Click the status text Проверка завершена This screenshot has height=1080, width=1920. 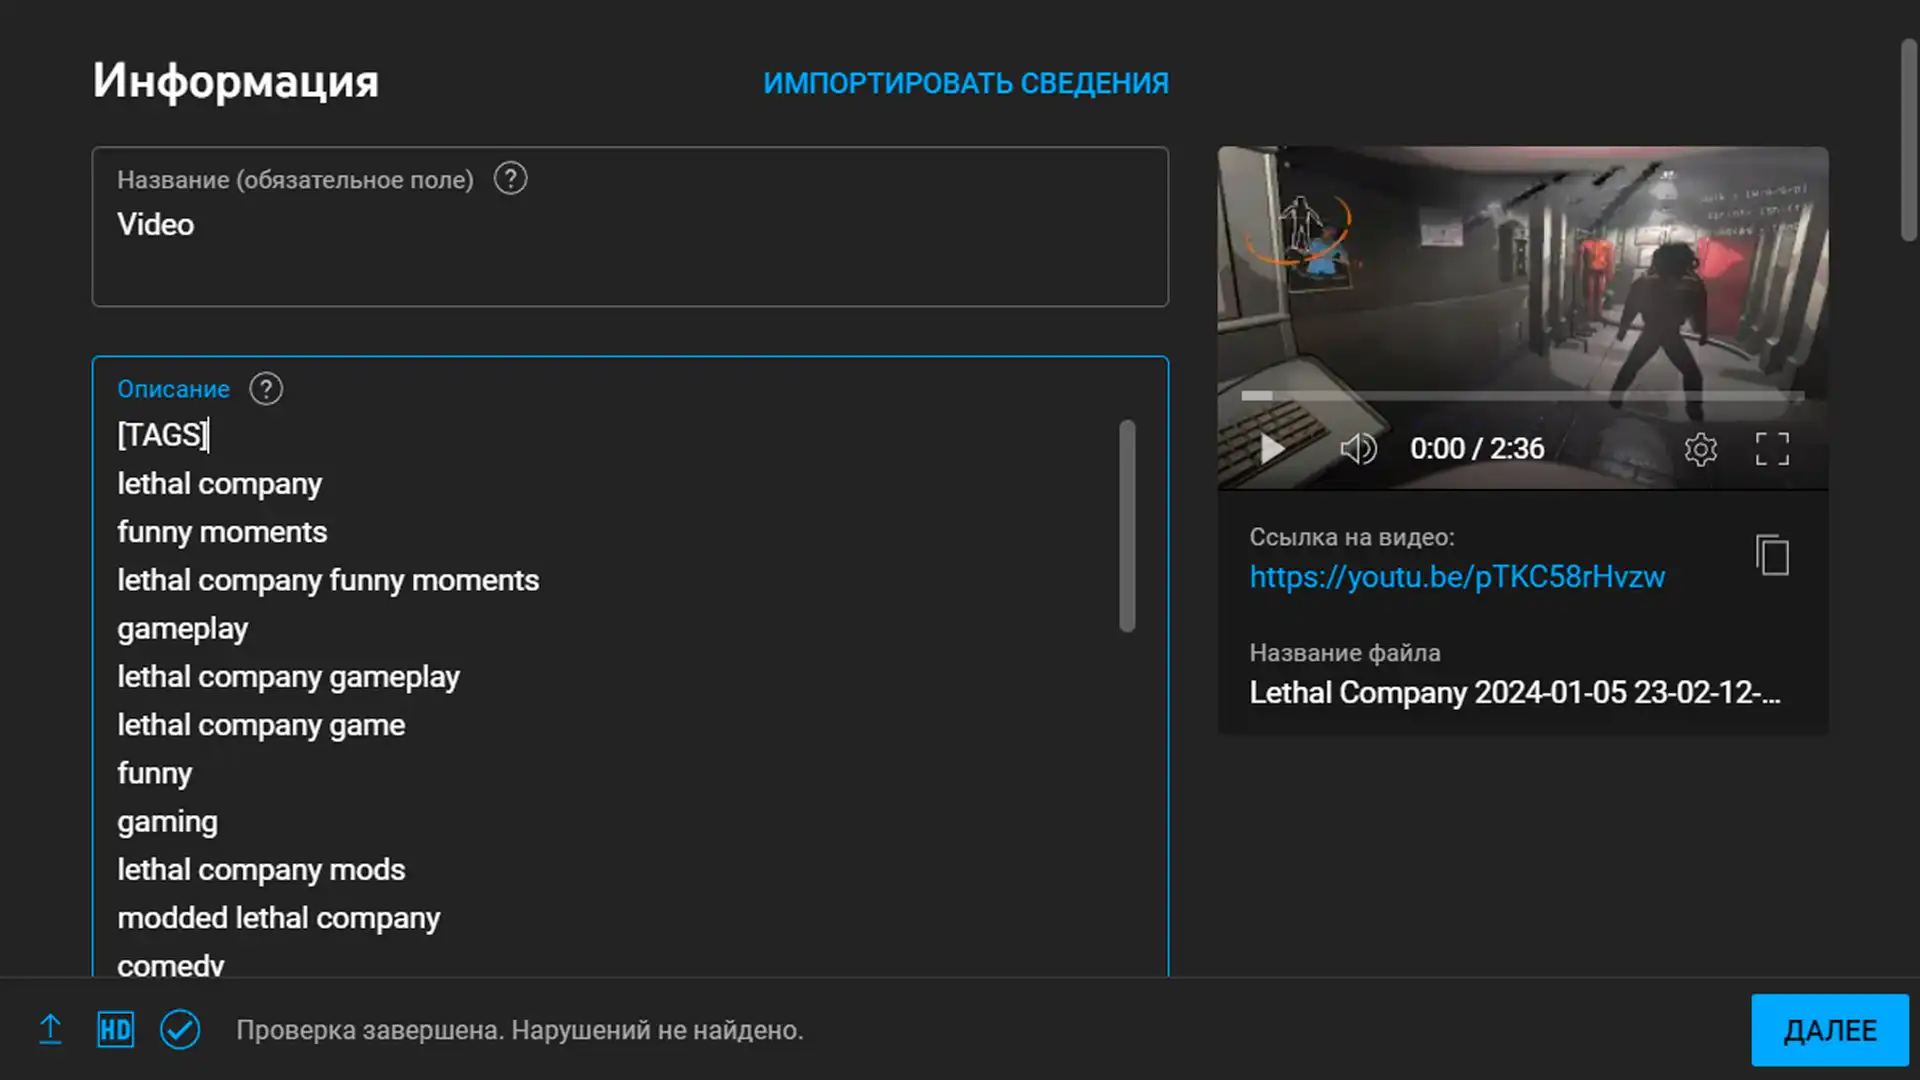tap(519, 1030)
